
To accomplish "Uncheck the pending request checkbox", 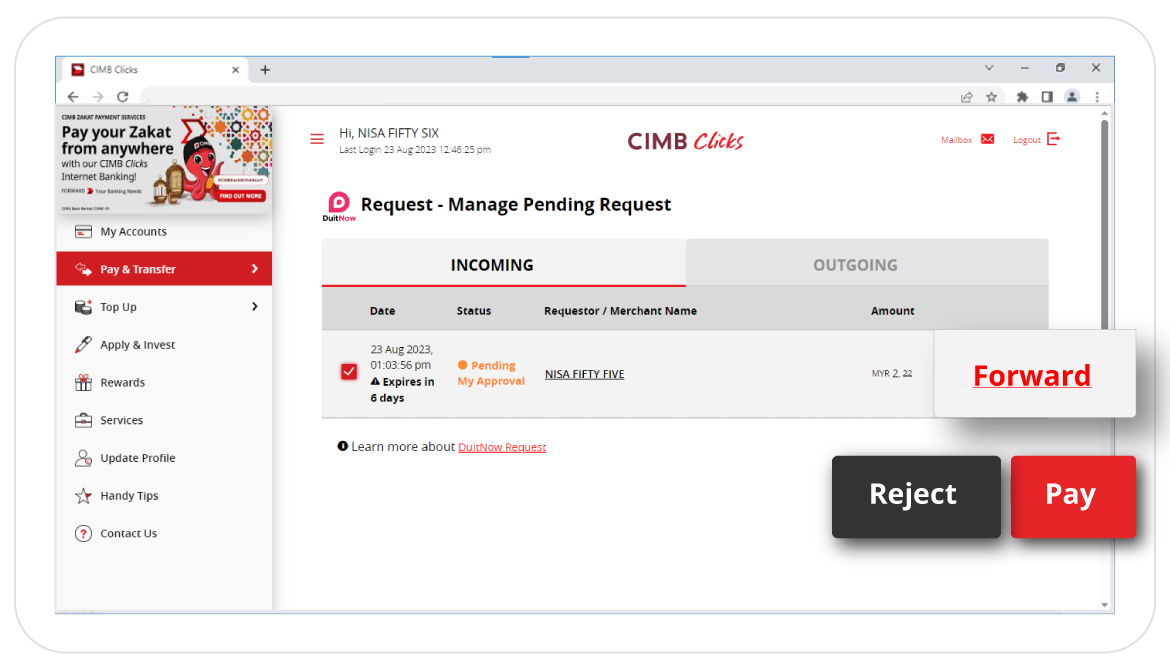I will [x=349, y=372].
